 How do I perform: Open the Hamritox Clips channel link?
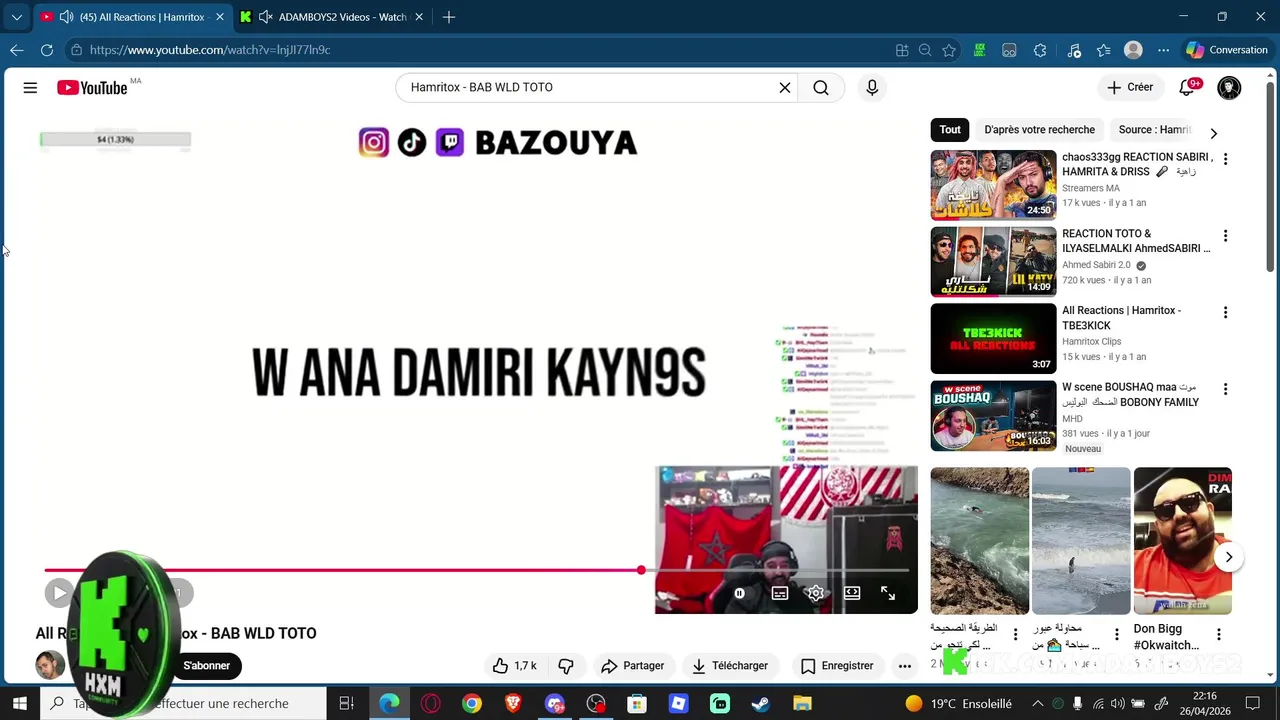pos(1092,341)
